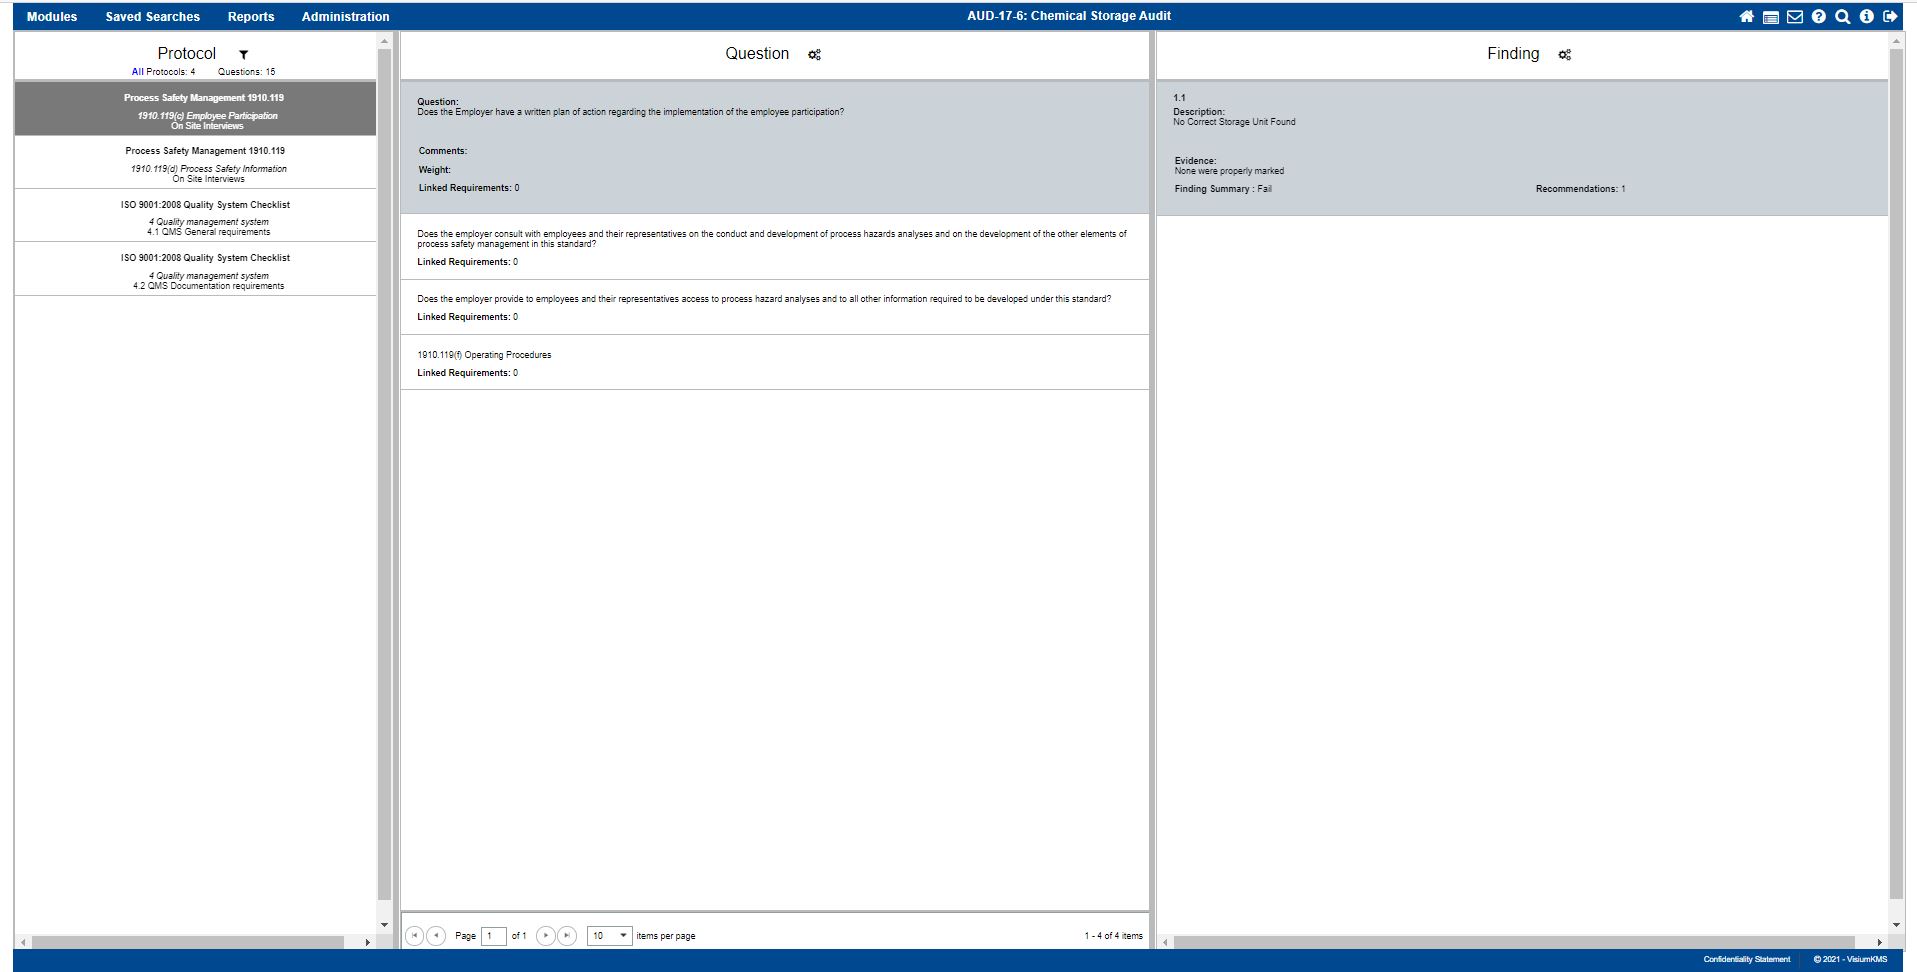Screen dimensions: 1917x972
Task: Open the Administration menu
Action: [x=345, y=17]
